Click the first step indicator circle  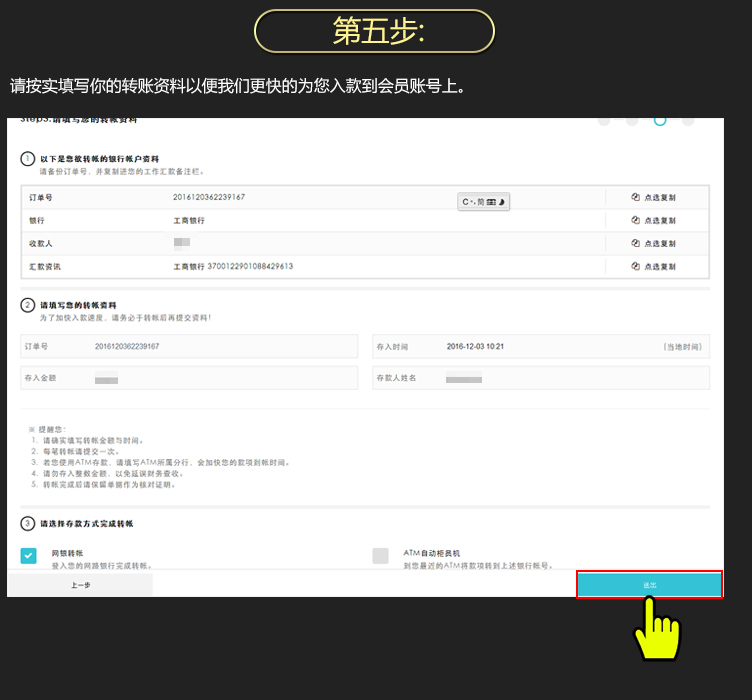point(604,121)
